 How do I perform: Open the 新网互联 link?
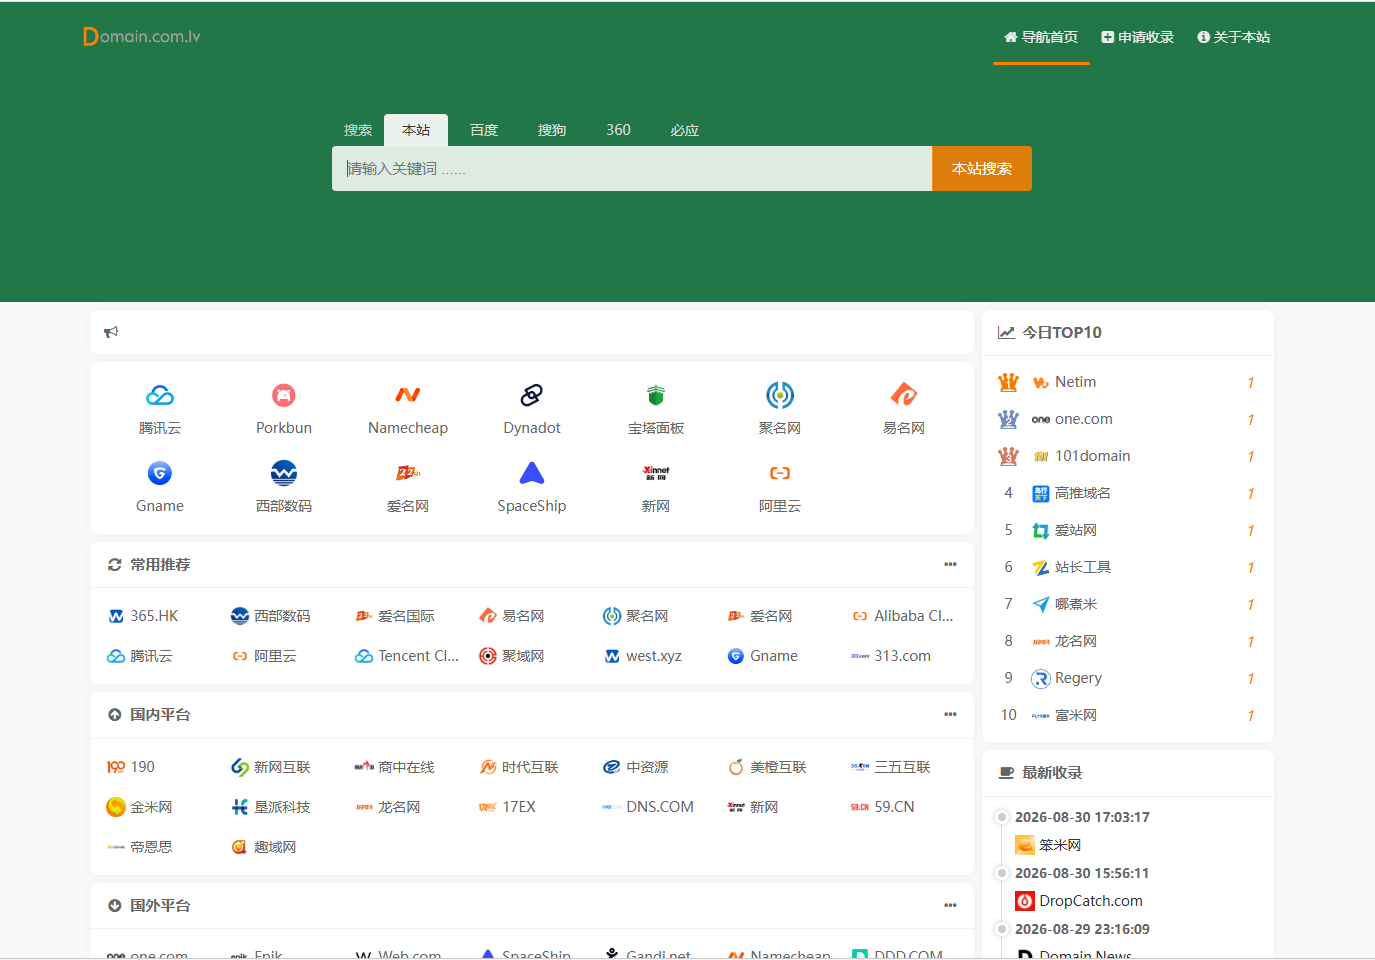pyautogui.click(x=271, y=767)
